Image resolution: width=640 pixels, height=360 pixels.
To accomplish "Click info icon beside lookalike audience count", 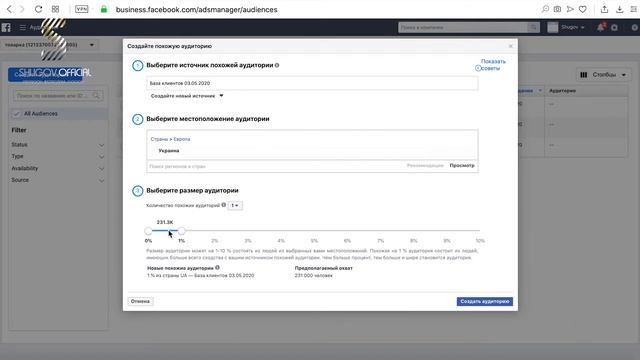I will coord(224,205).
